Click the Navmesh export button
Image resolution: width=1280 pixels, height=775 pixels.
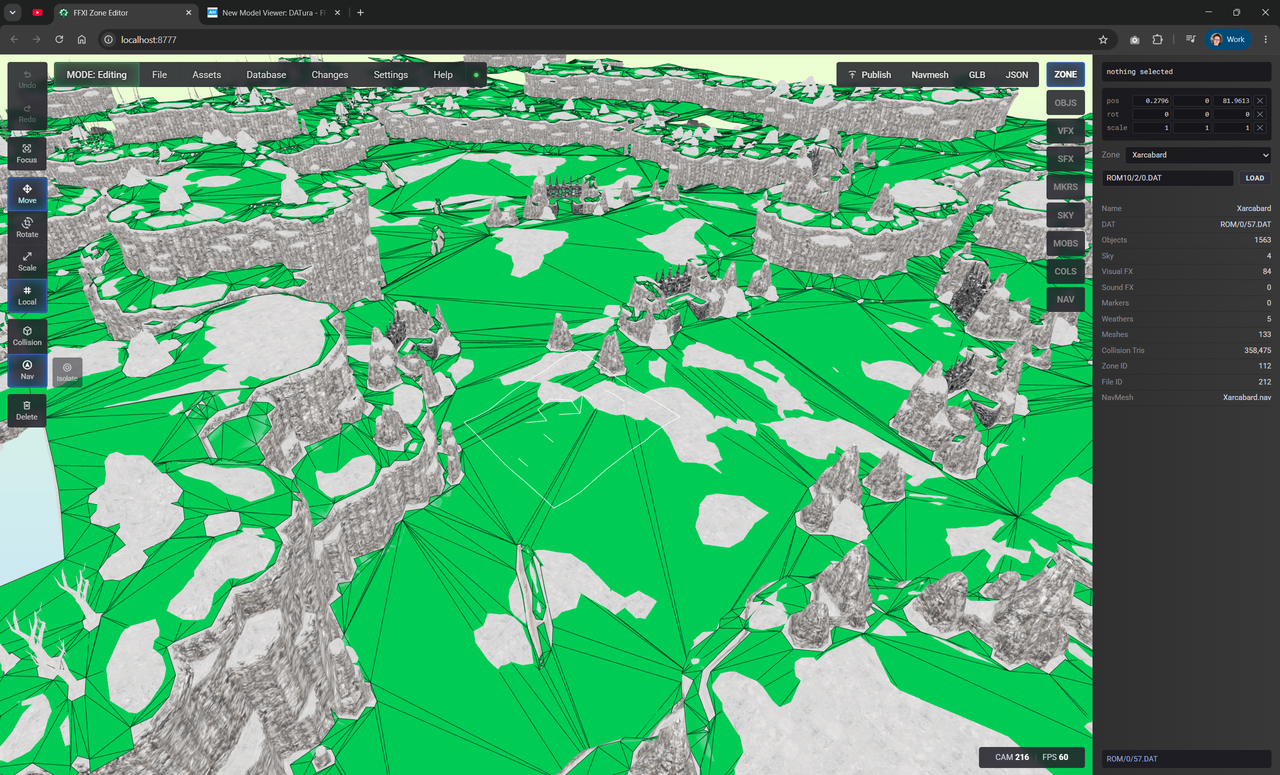[x=930, y=75]
